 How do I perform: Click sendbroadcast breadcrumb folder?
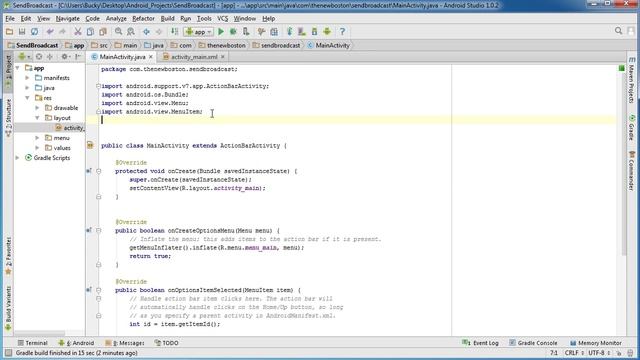point(276,45)
